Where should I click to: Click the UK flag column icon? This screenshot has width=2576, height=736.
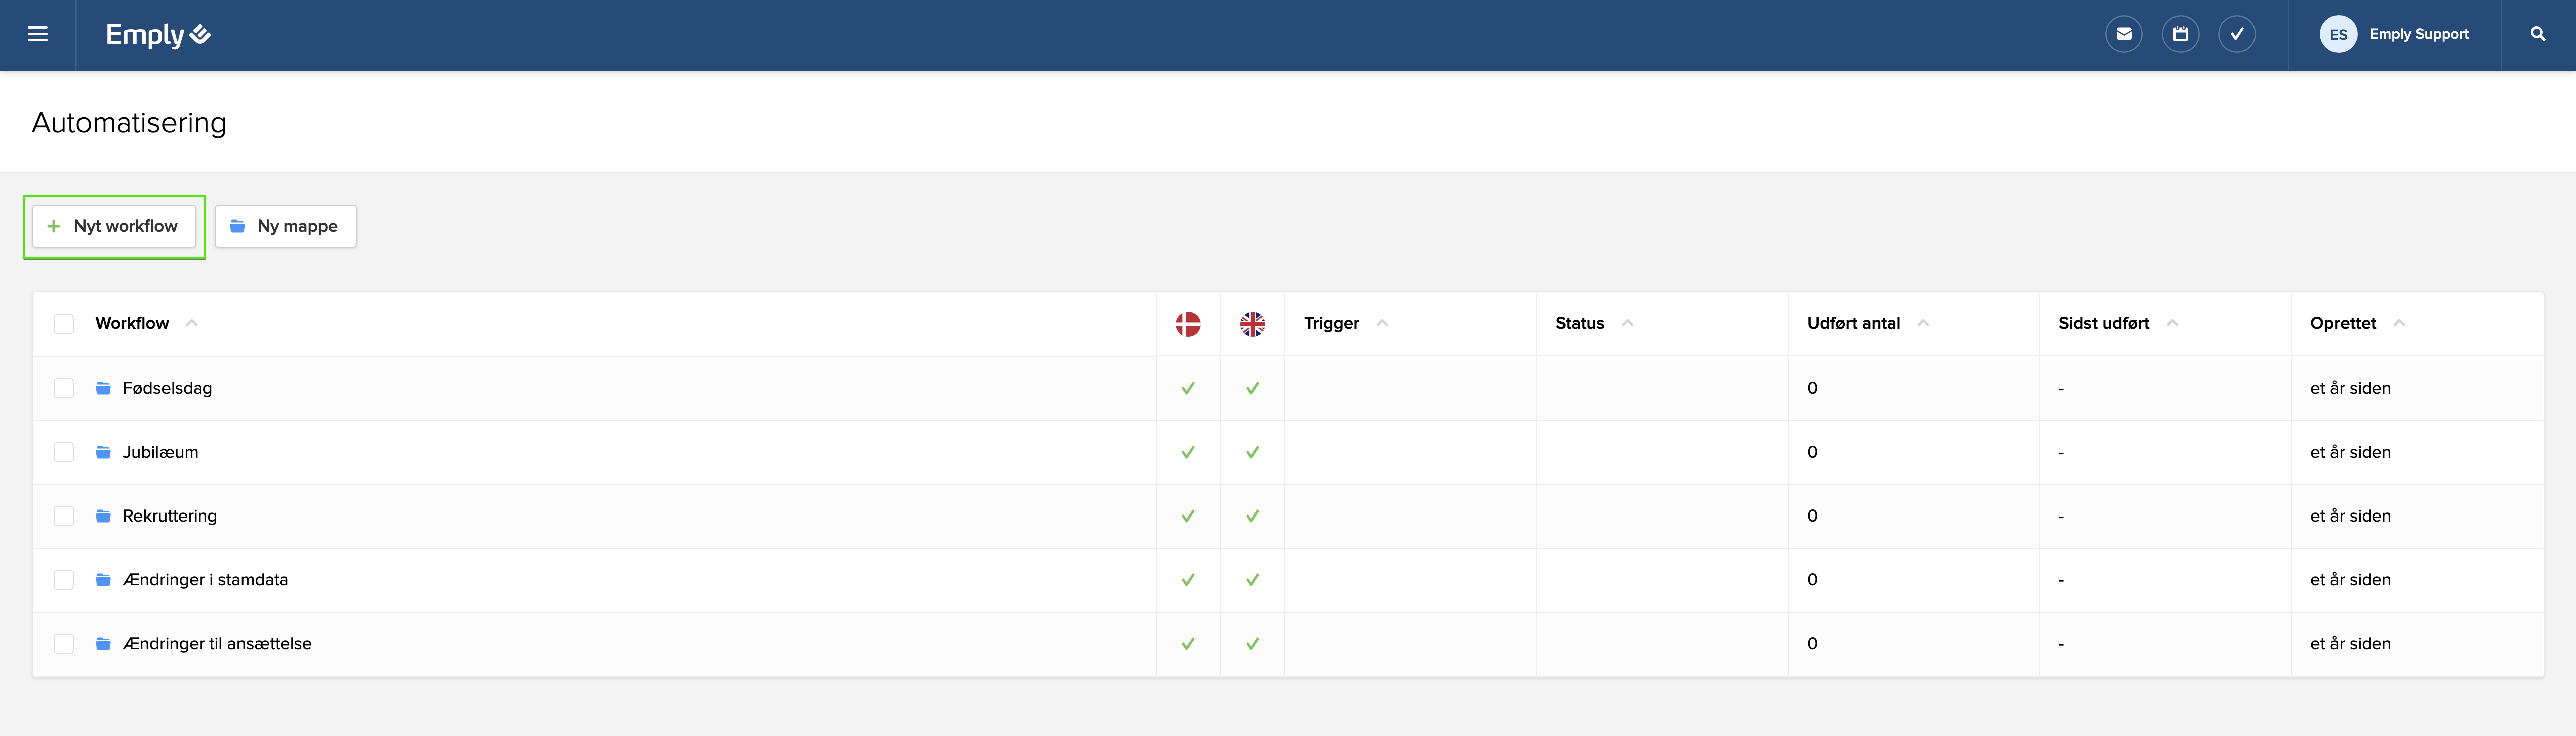tap(1252, 324)
